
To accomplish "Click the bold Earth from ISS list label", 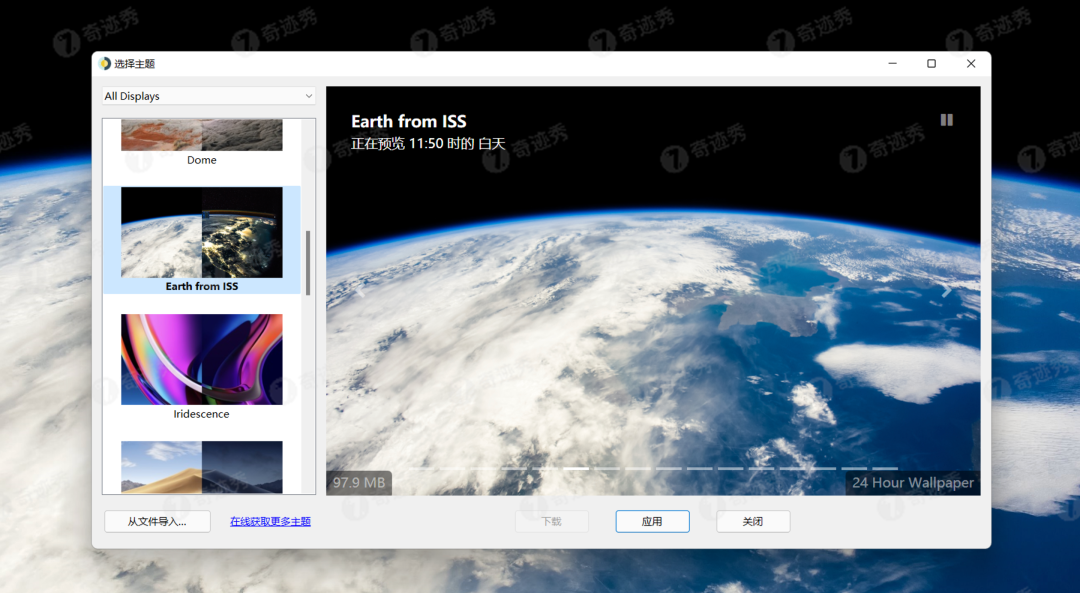I will click(x=202, y=286).
